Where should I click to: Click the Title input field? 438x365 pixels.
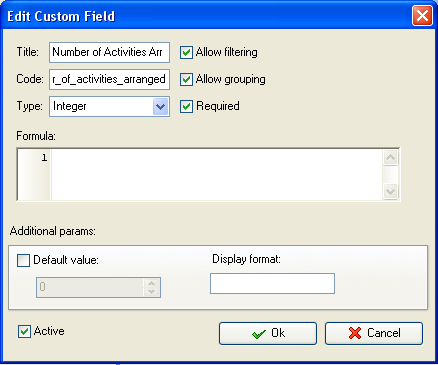point(109,52)
